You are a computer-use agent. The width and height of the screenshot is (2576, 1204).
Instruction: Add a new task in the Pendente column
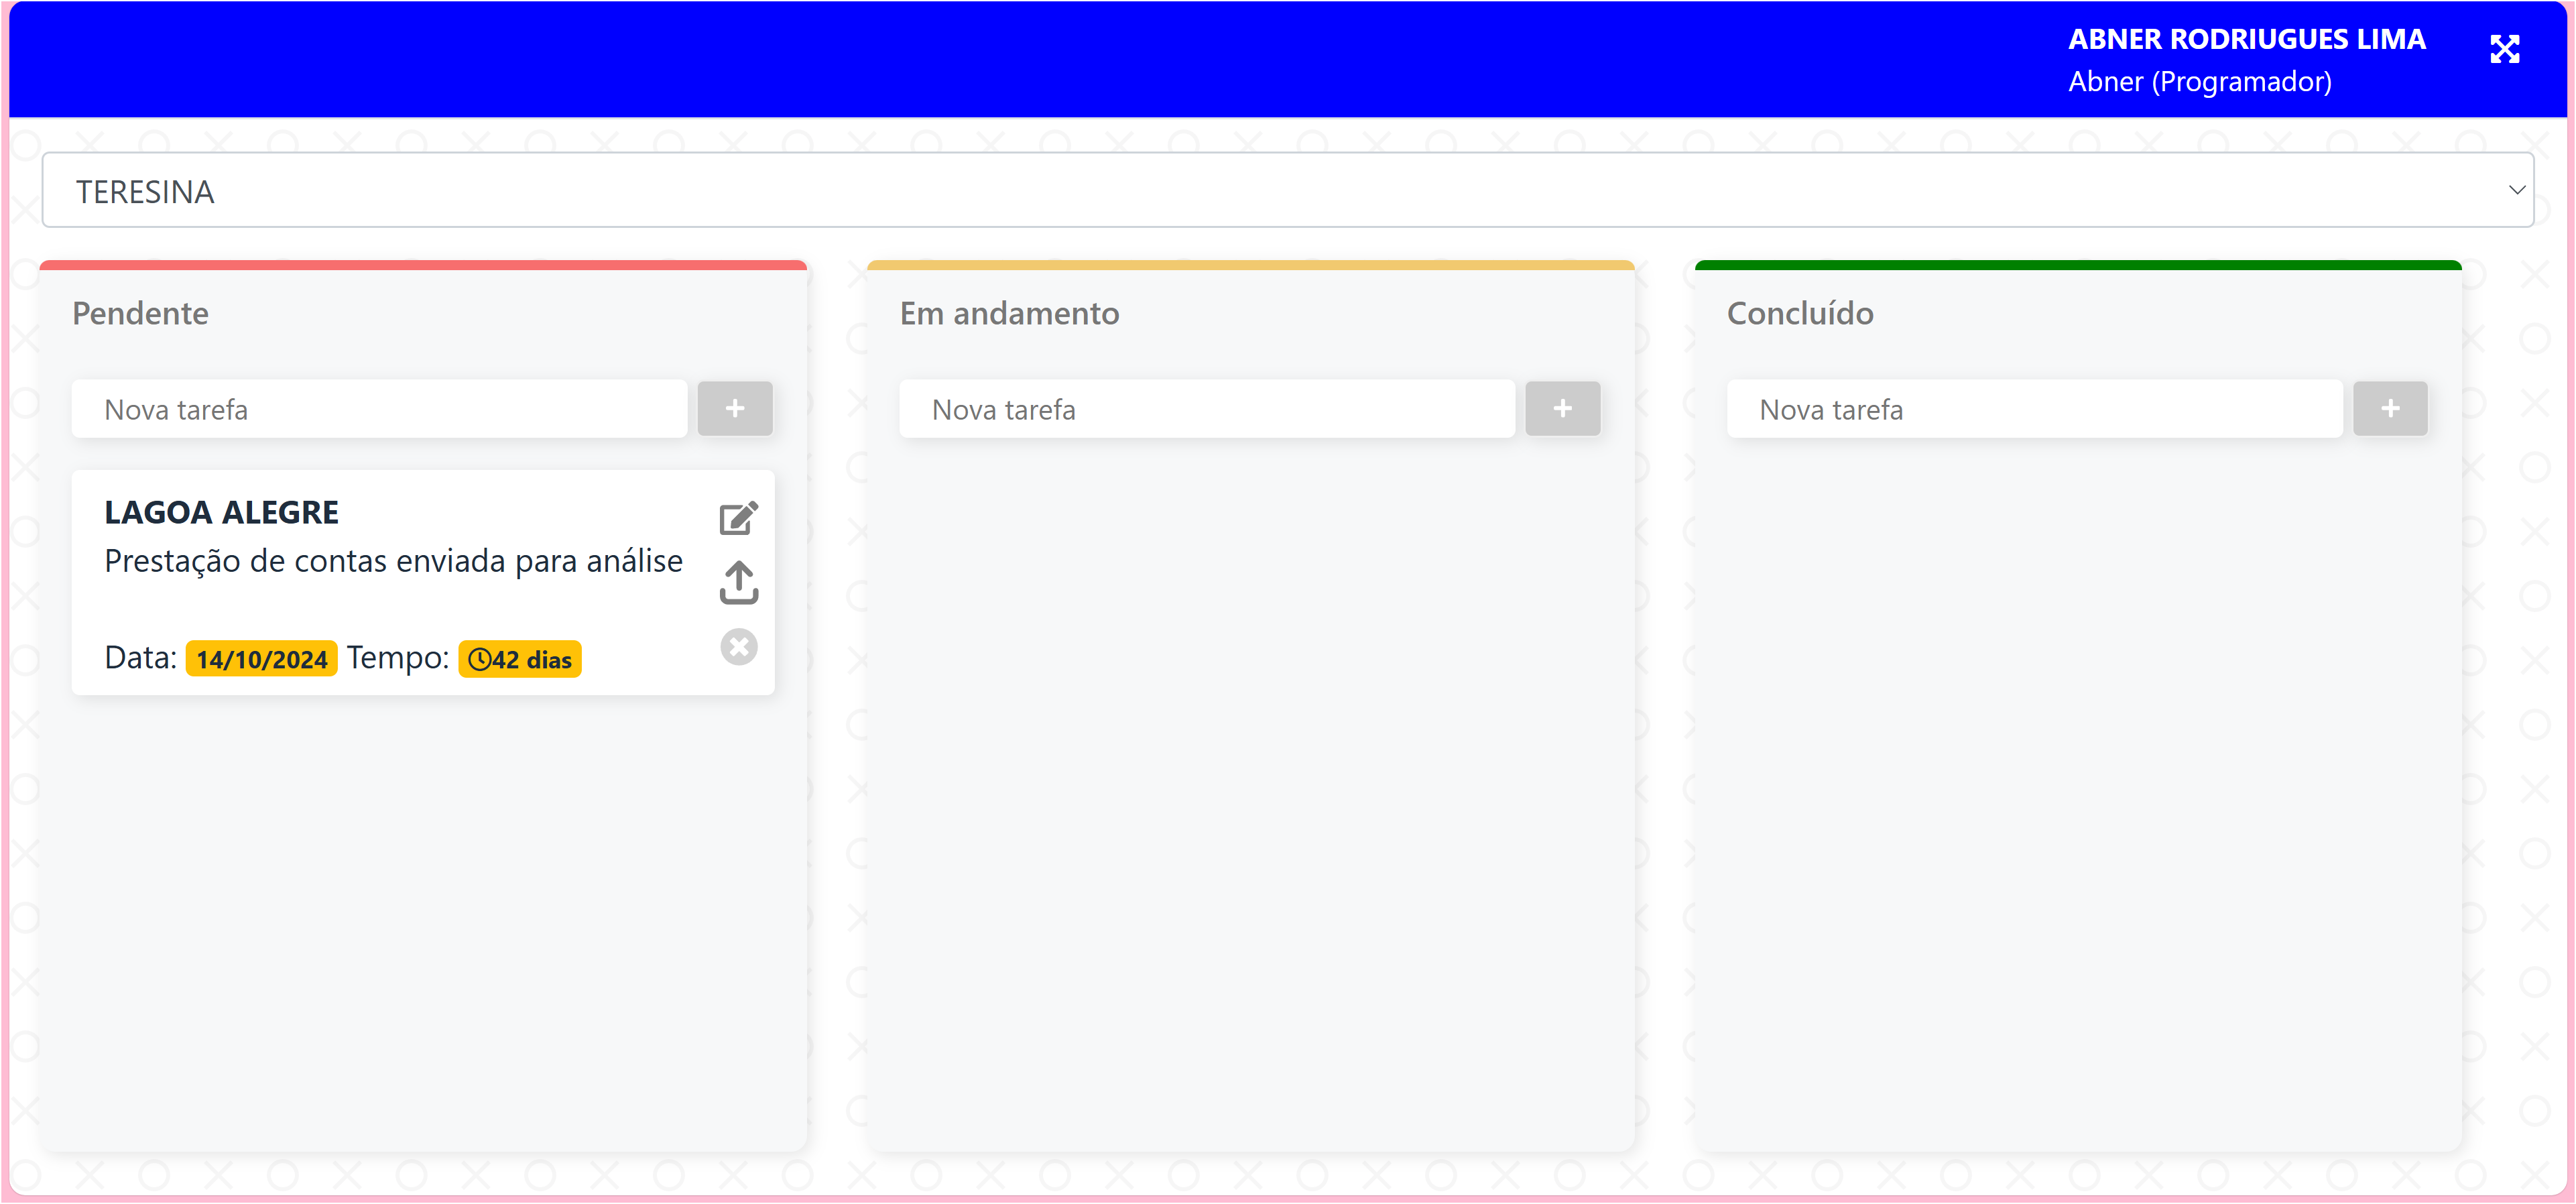coord(734,408)
